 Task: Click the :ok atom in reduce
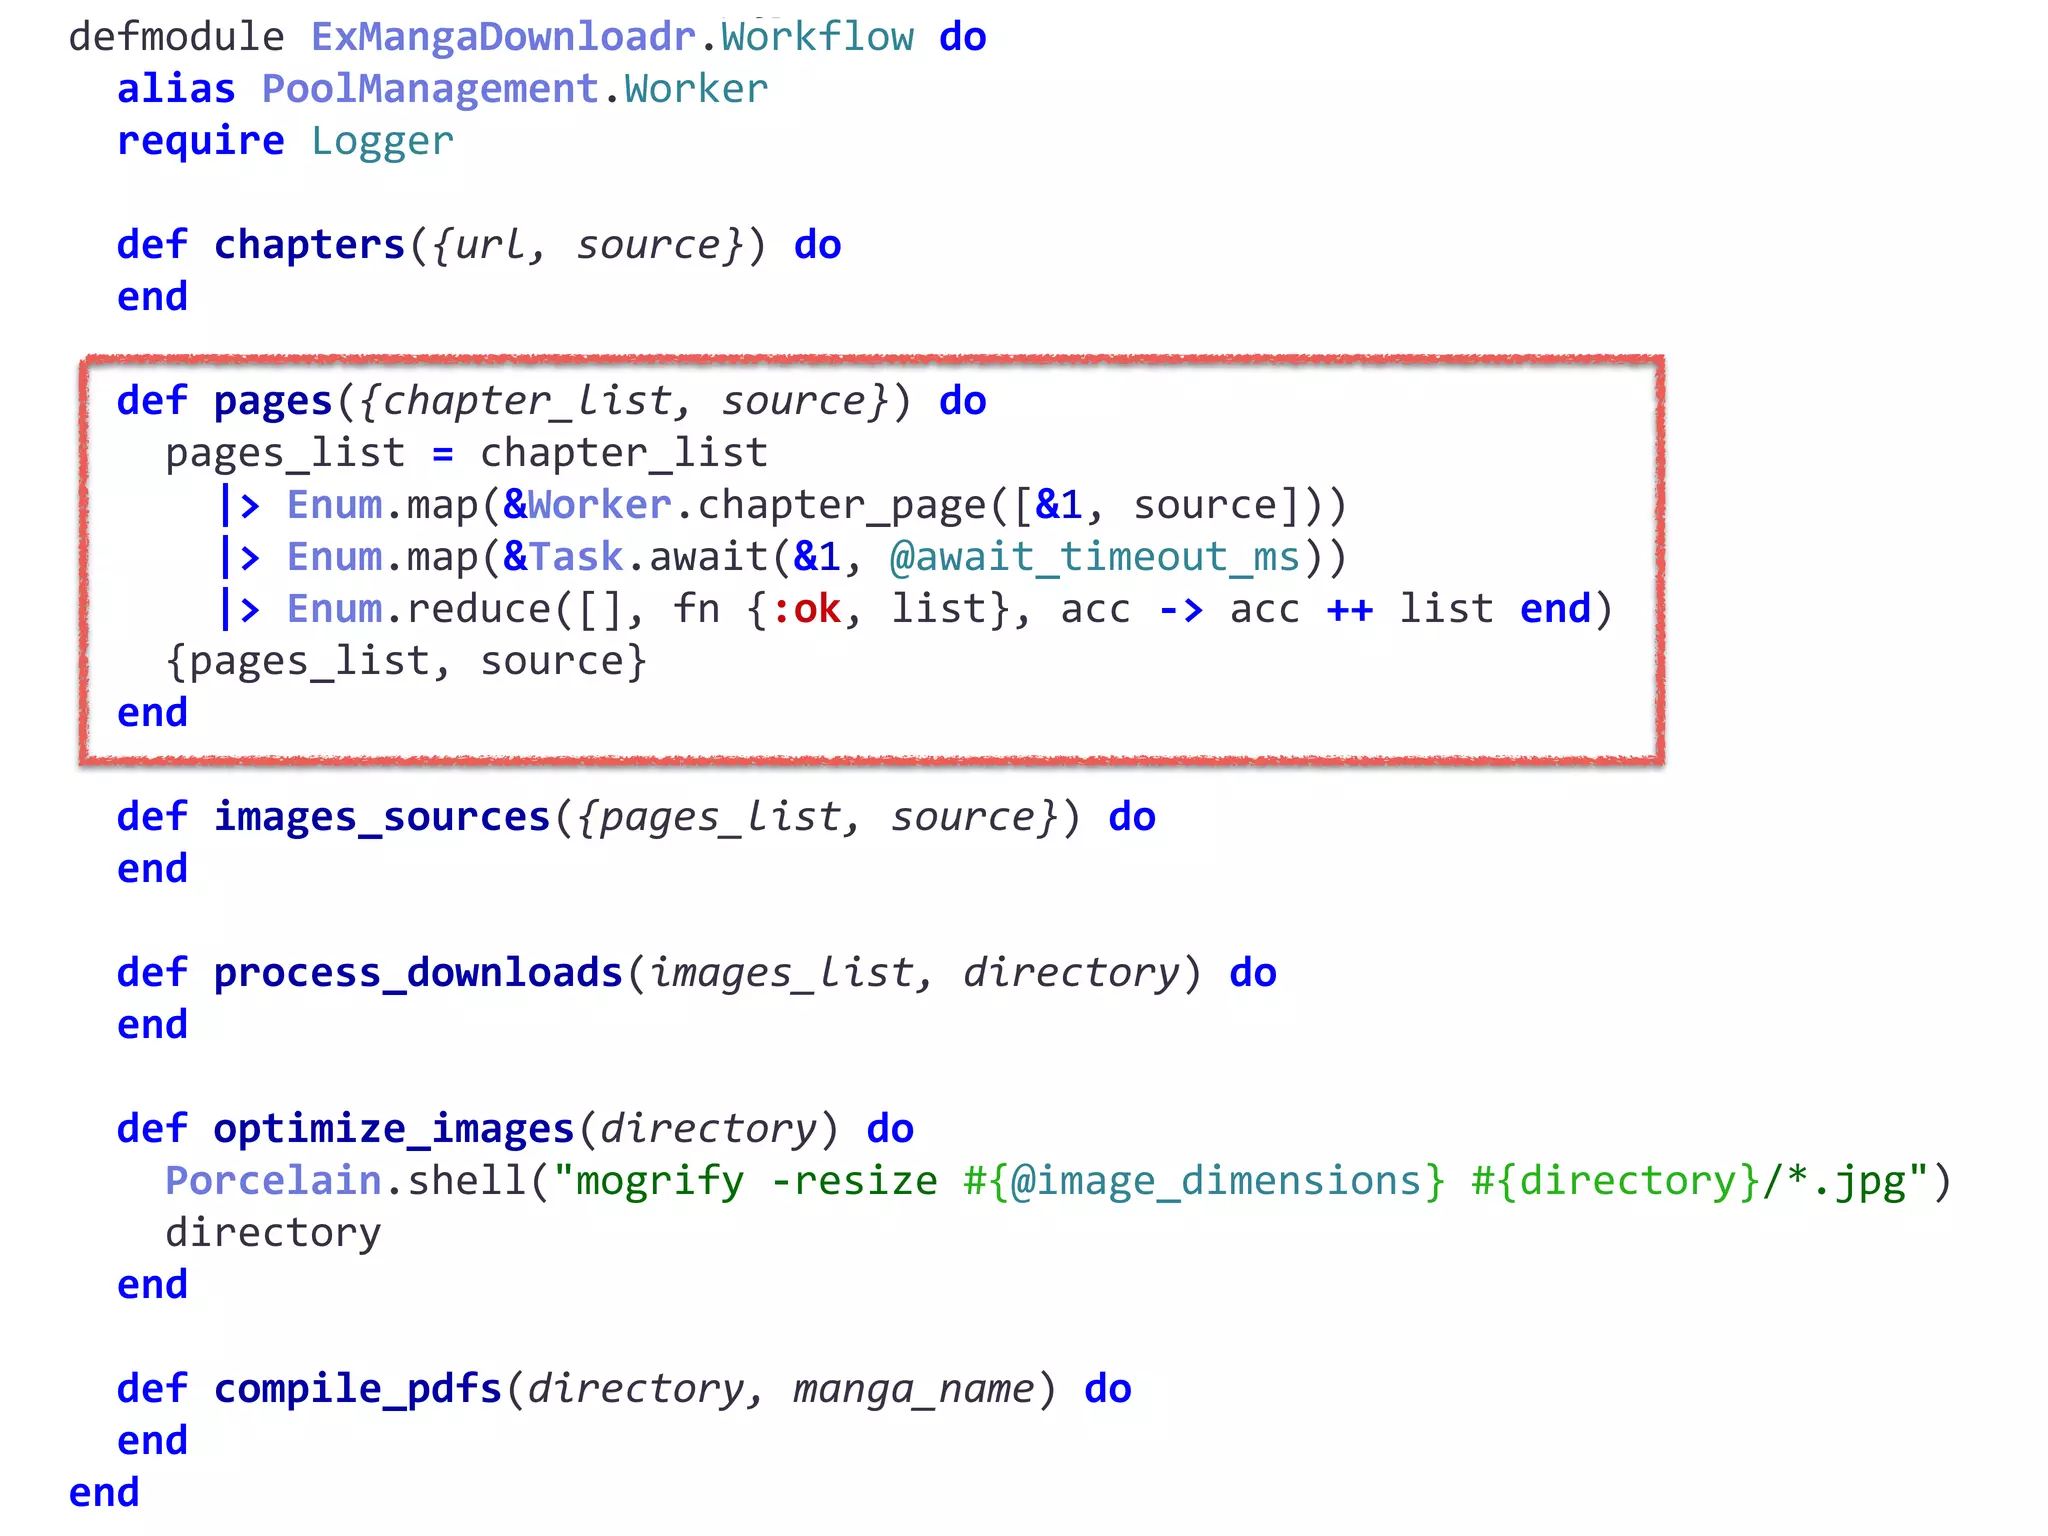[806, 610]
